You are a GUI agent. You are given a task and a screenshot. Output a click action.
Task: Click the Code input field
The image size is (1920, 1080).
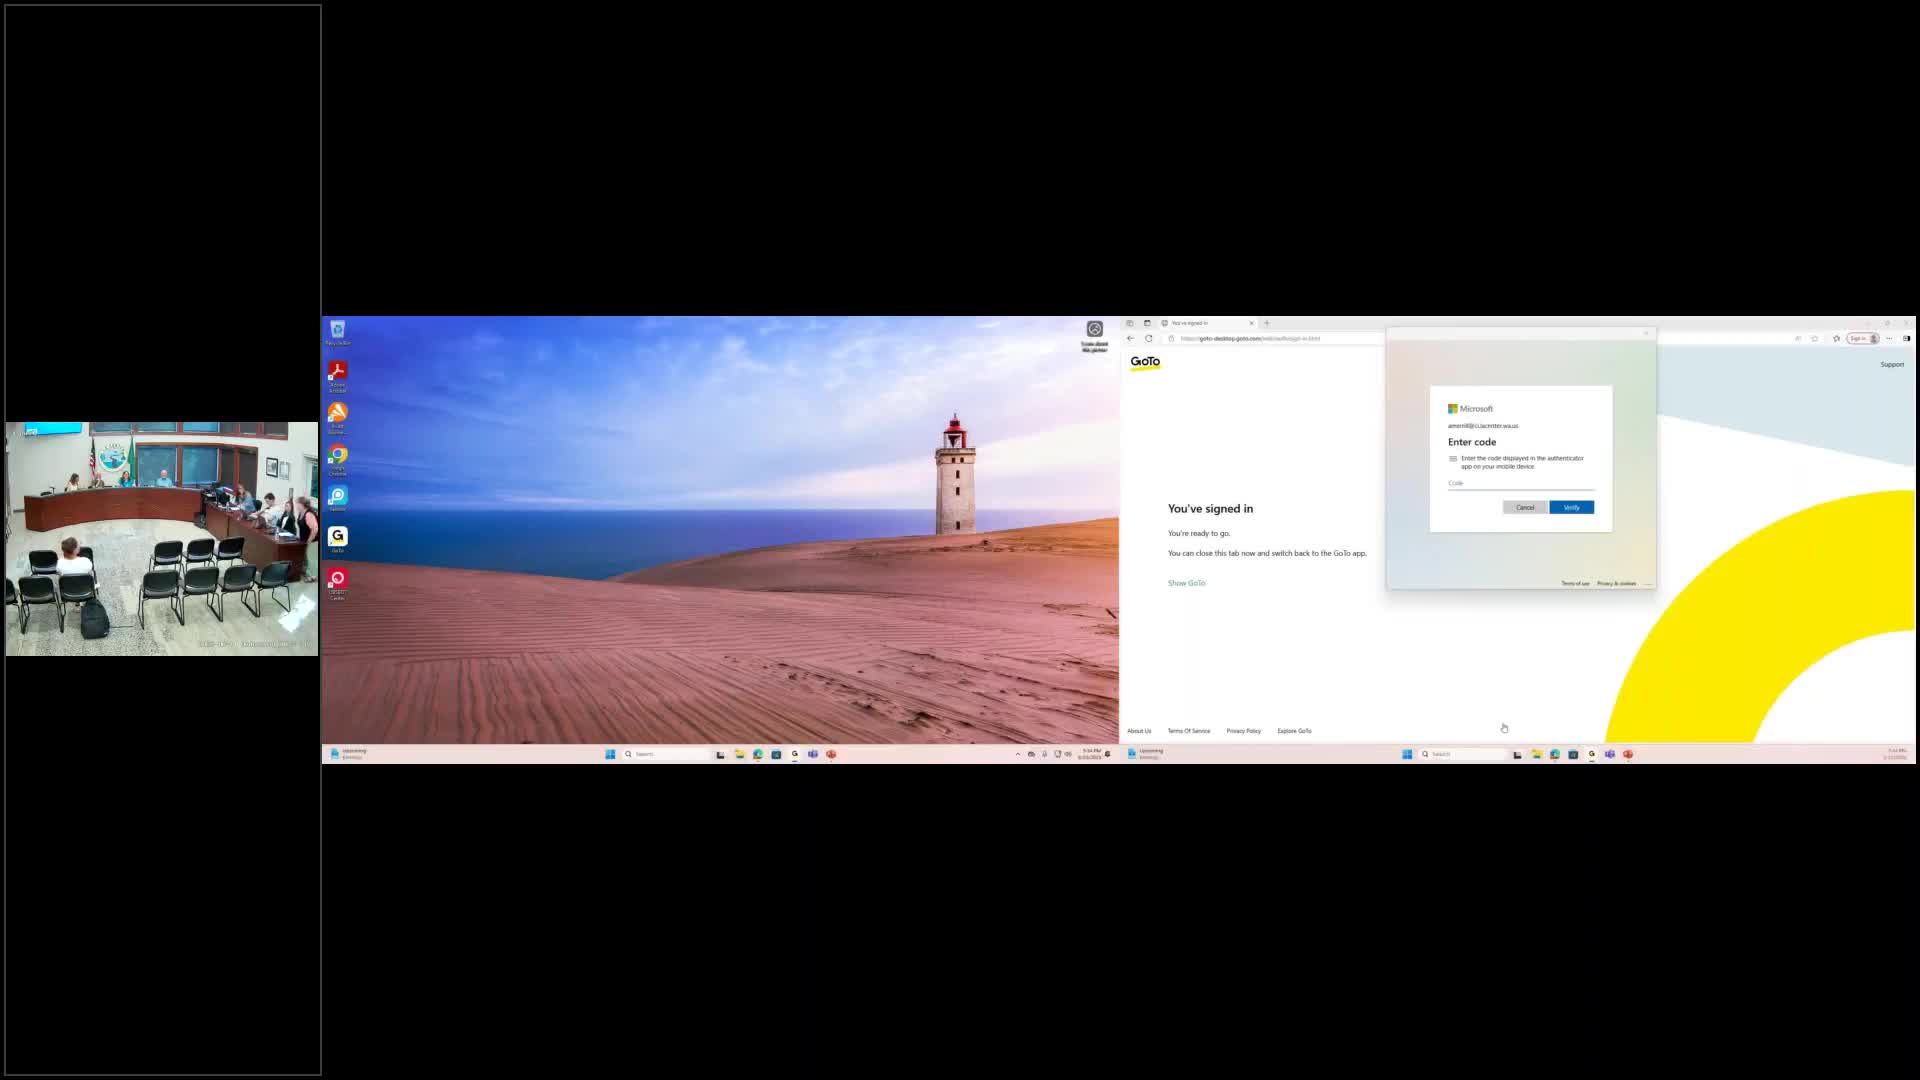pyautogui.click(x=1520, y=483)
